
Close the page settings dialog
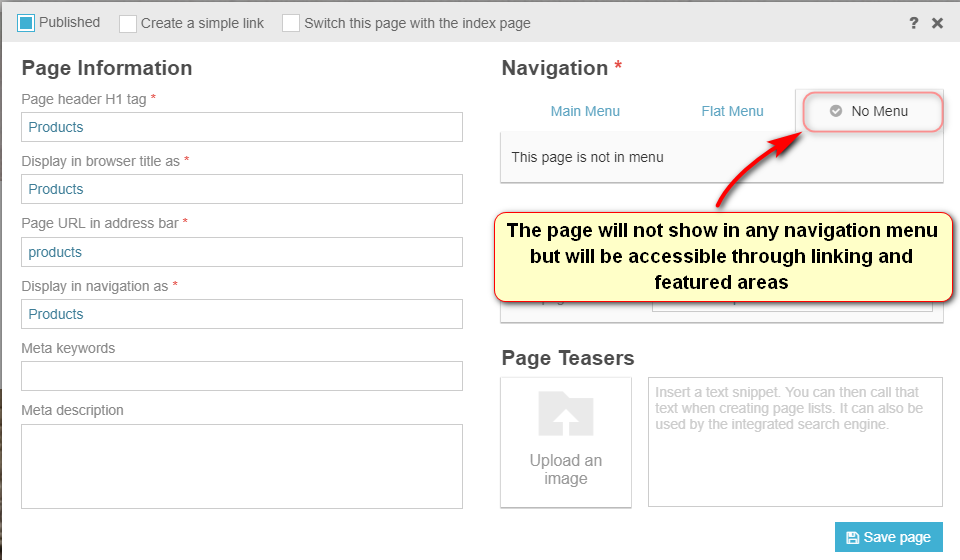click(937, 23)
